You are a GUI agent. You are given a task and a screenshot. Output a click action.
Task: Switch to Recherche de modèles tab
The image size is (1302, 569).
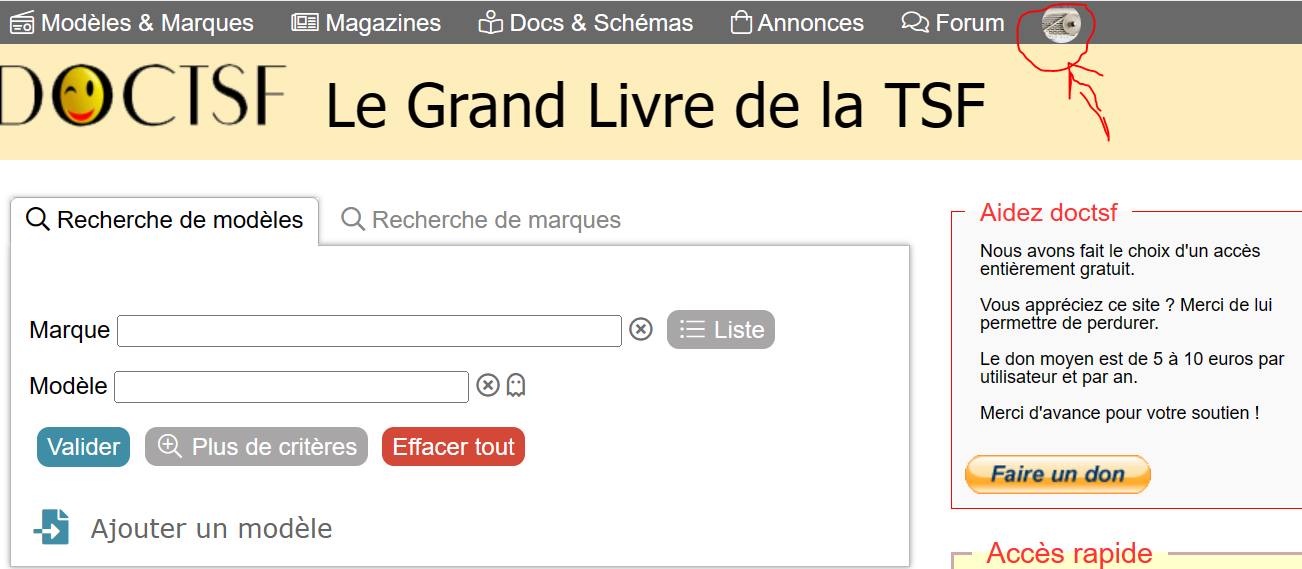click(165, 220)
